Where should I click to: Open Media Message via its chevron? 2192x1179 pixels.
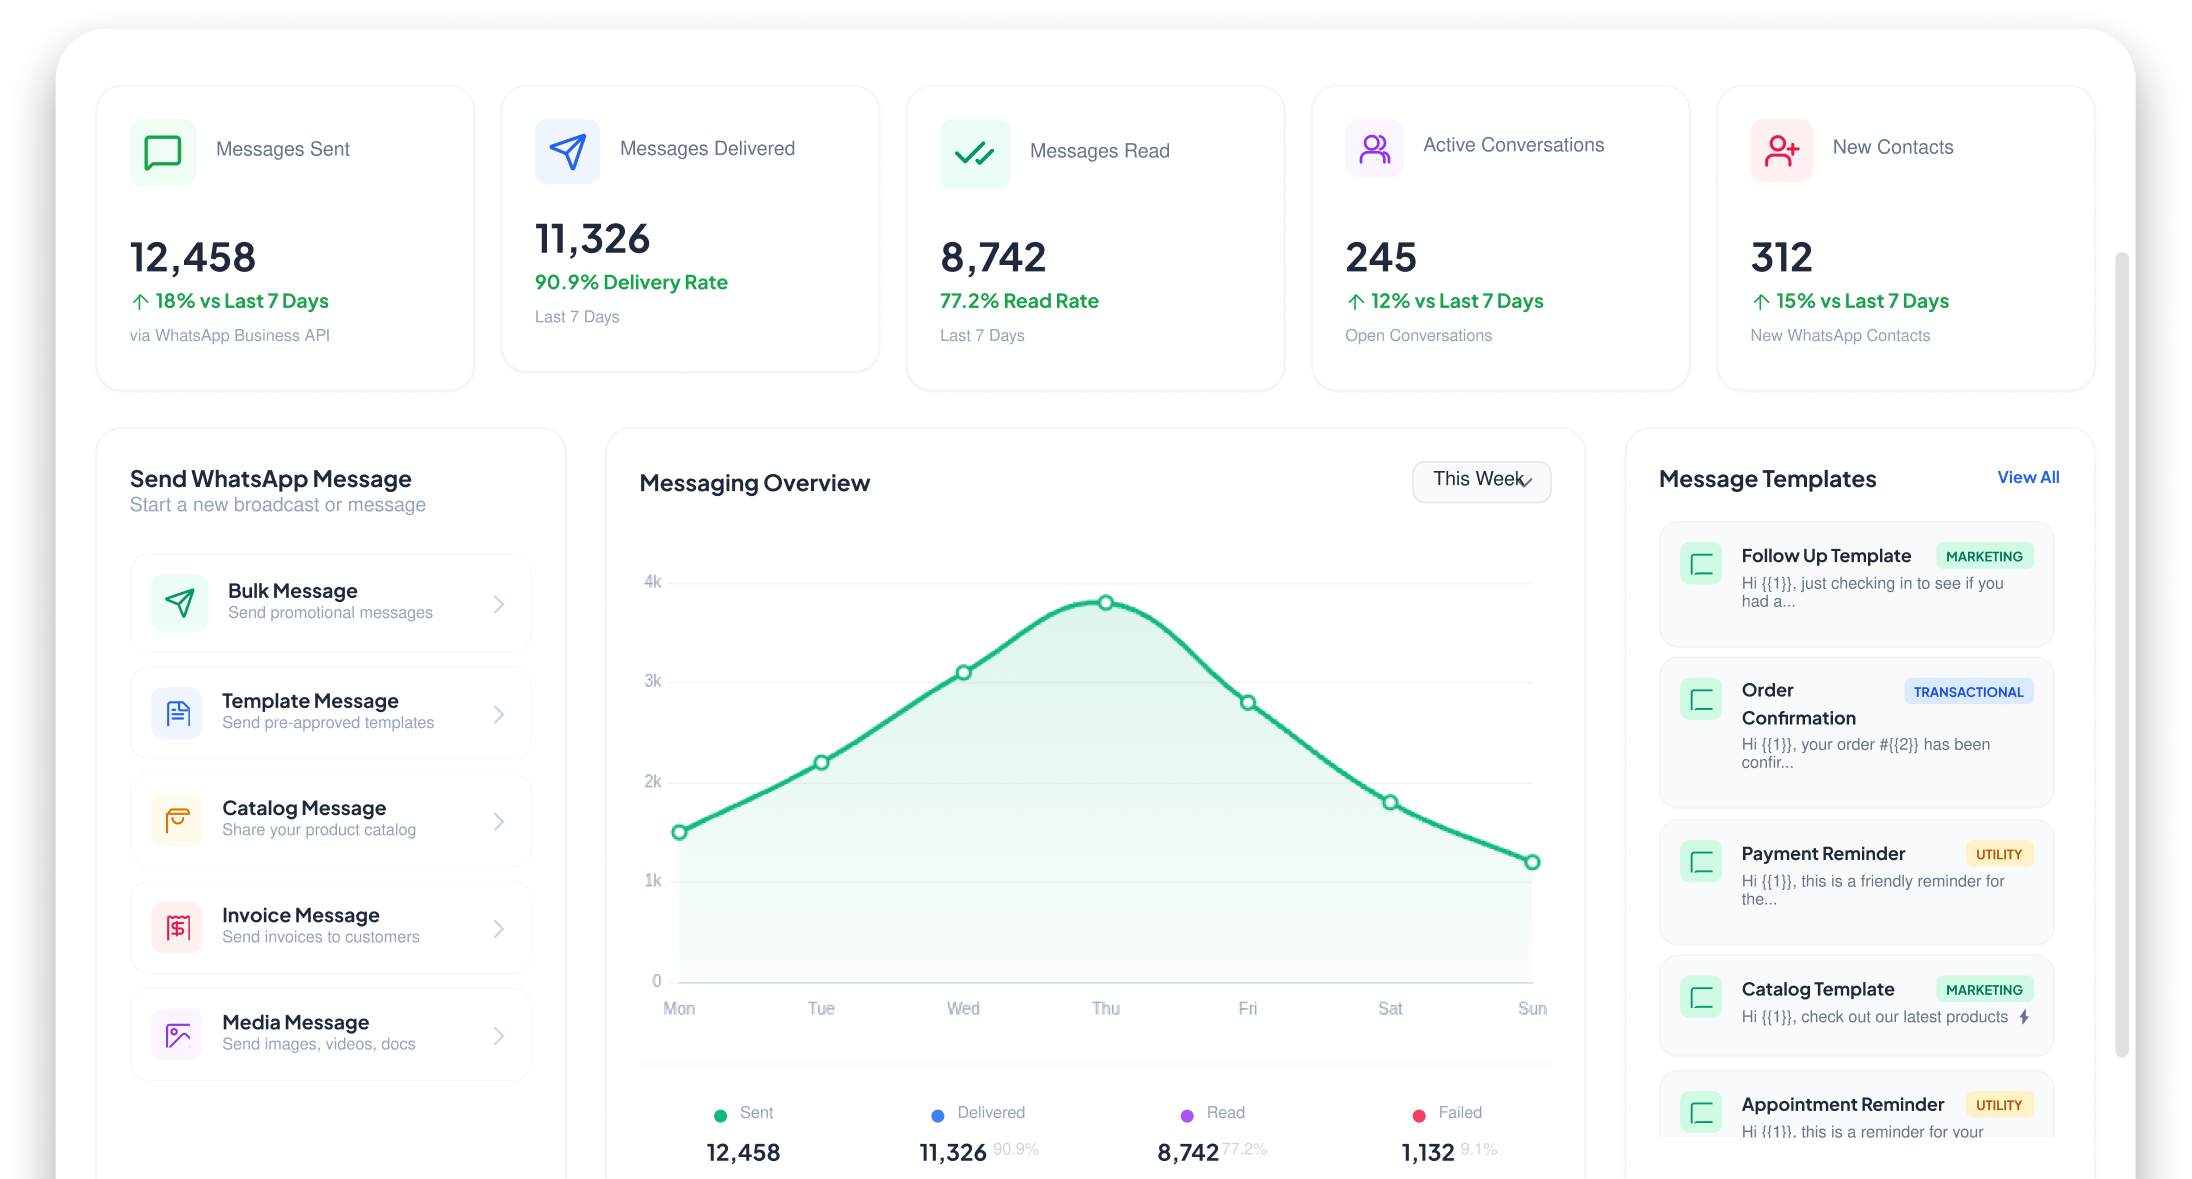click(x=499, y=1036)
